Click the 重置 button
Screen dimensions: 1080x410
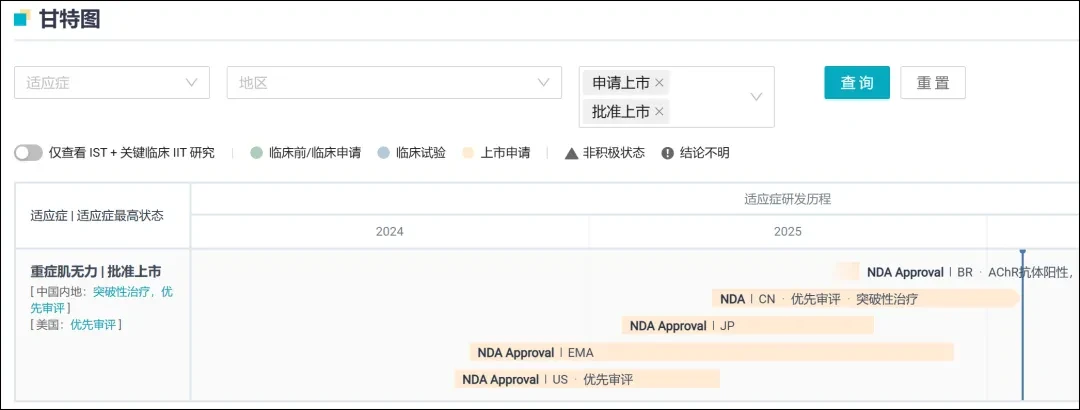click(x=933, y=83)
